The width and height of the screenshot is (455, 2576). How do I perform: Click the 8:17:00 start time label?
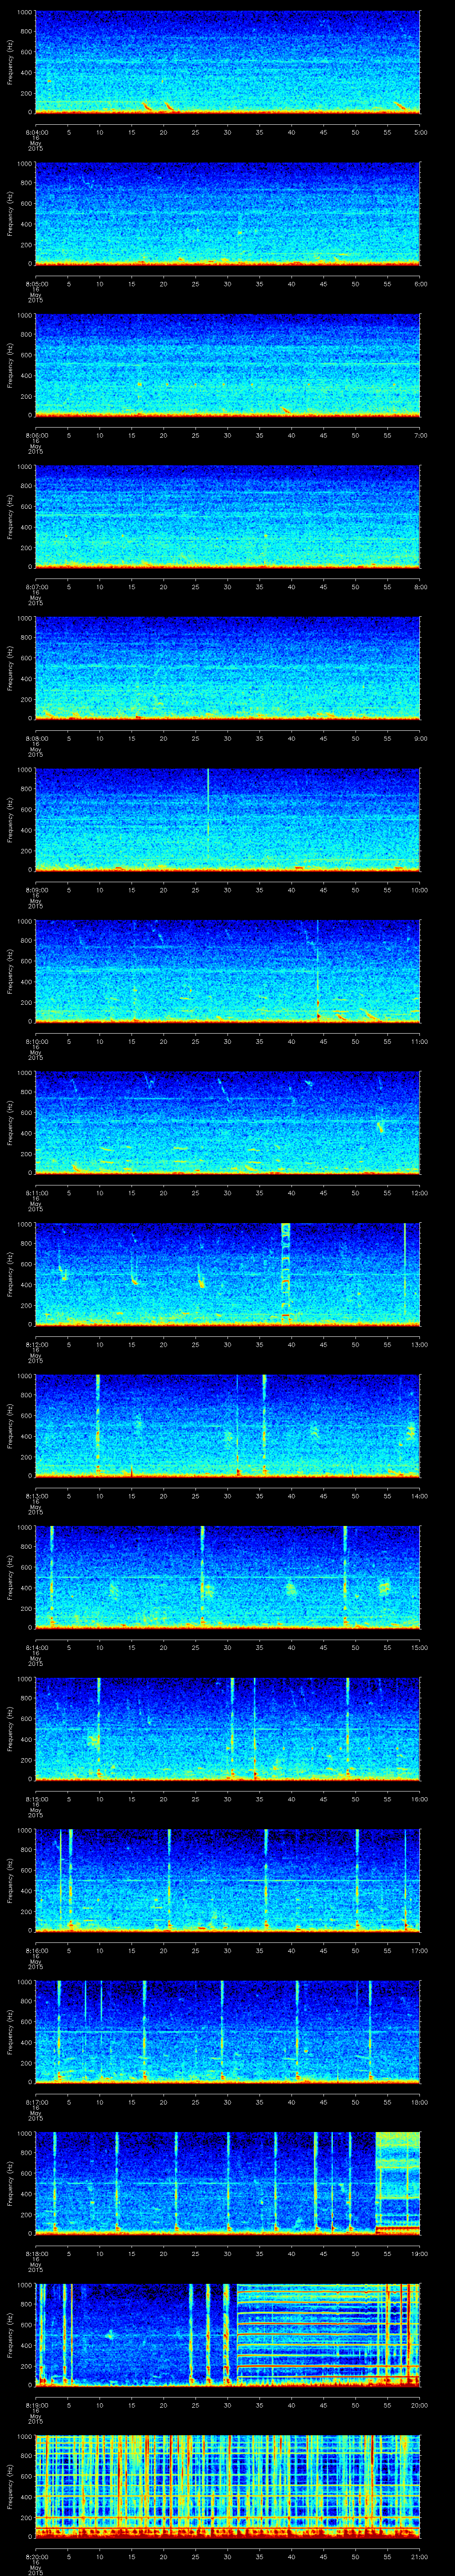(36, 2101)
